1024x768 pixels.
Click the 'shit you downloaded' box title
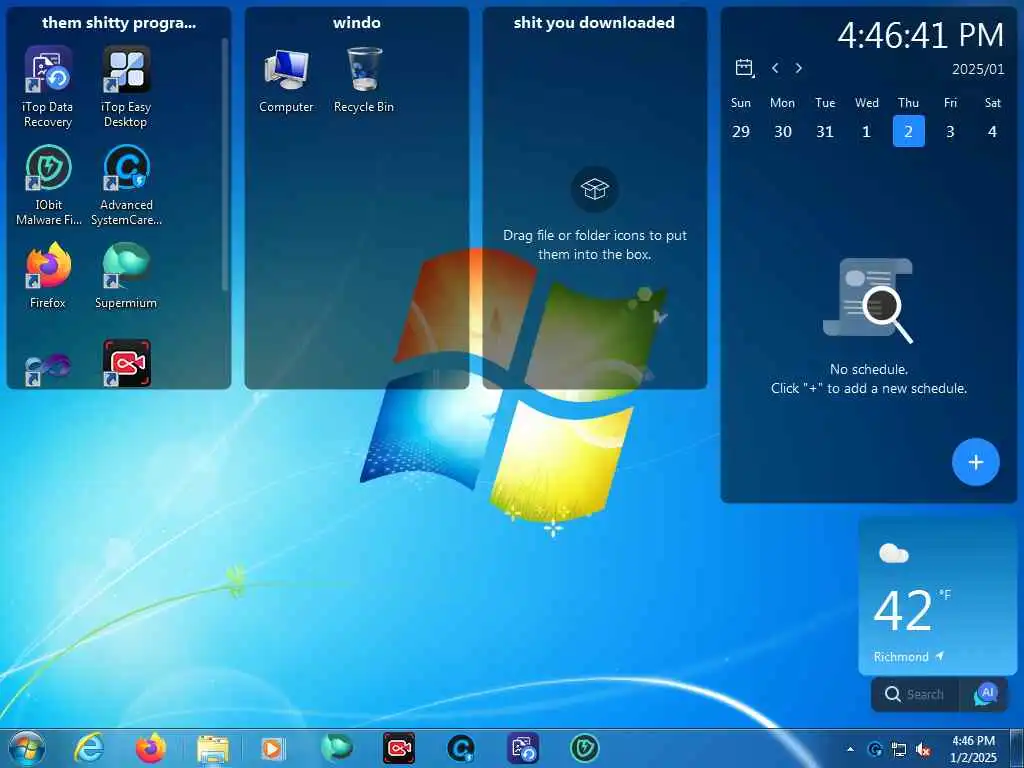tap(594, 23)
